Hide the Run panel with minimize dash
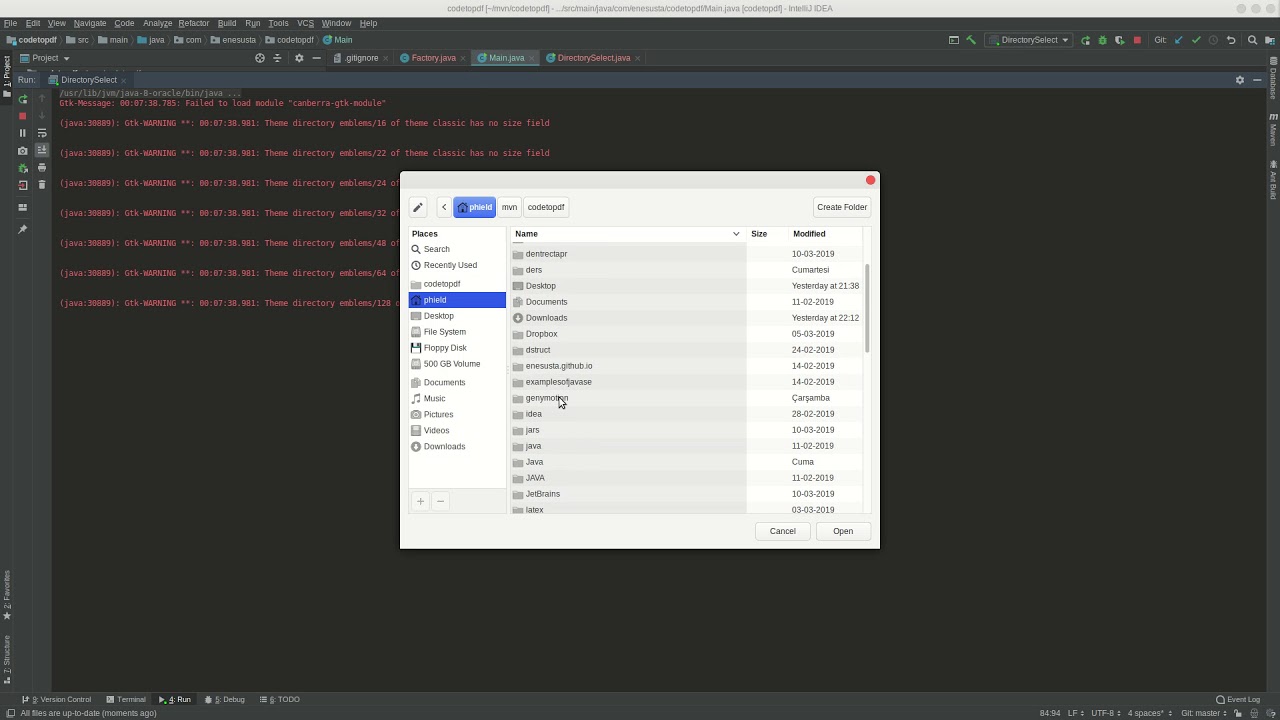The height and width of the screenshot is (720, 1280). click(x=1257, y=80)
